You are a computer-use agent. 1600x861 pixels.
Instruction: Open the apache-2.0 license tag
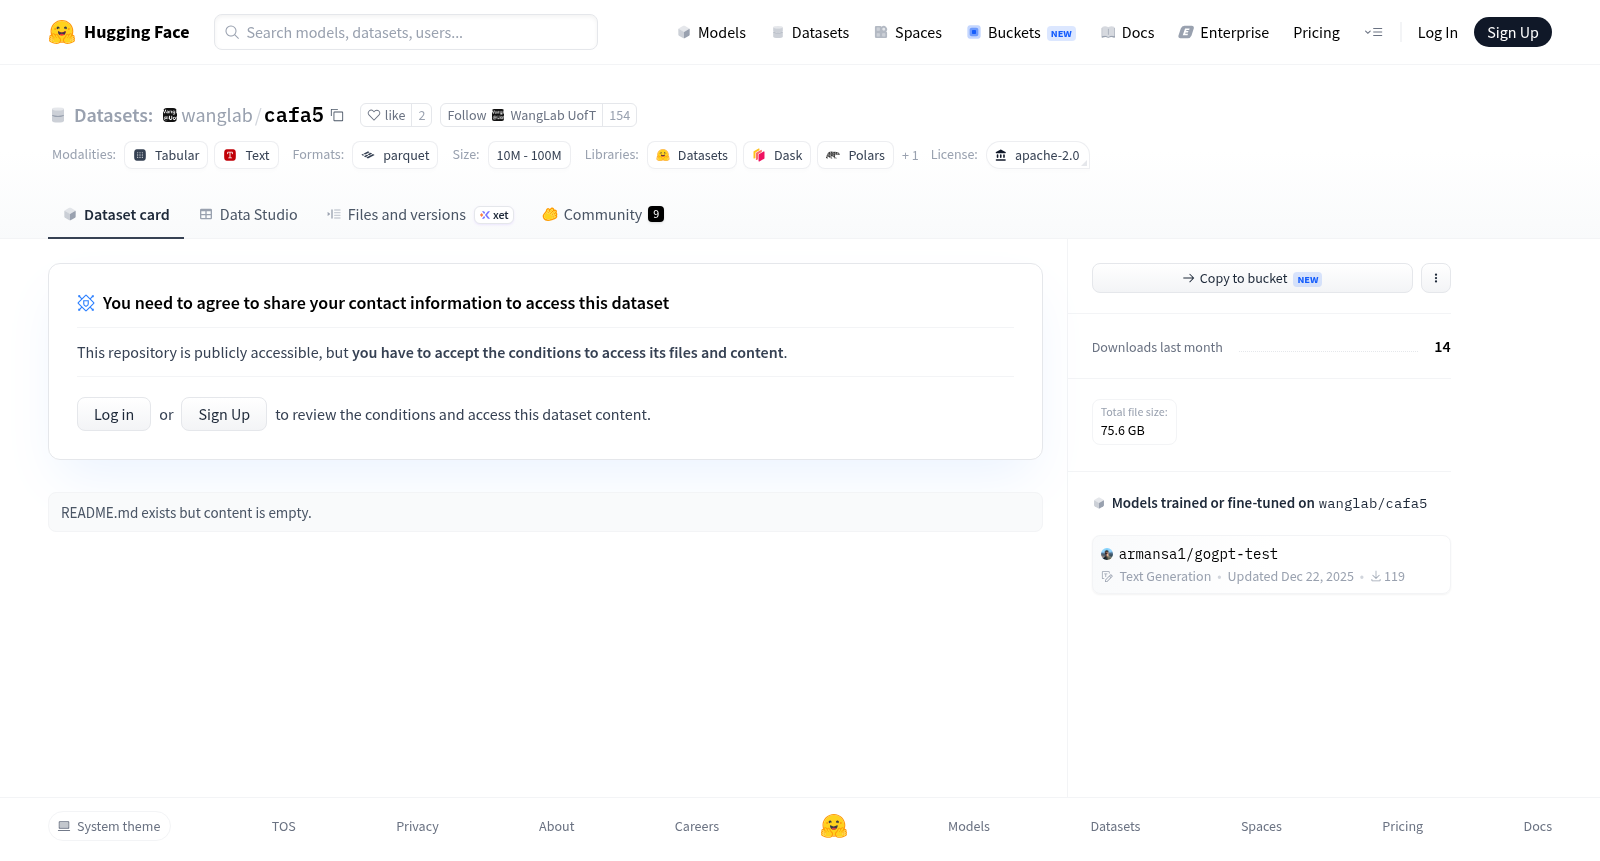point(1038,155)
